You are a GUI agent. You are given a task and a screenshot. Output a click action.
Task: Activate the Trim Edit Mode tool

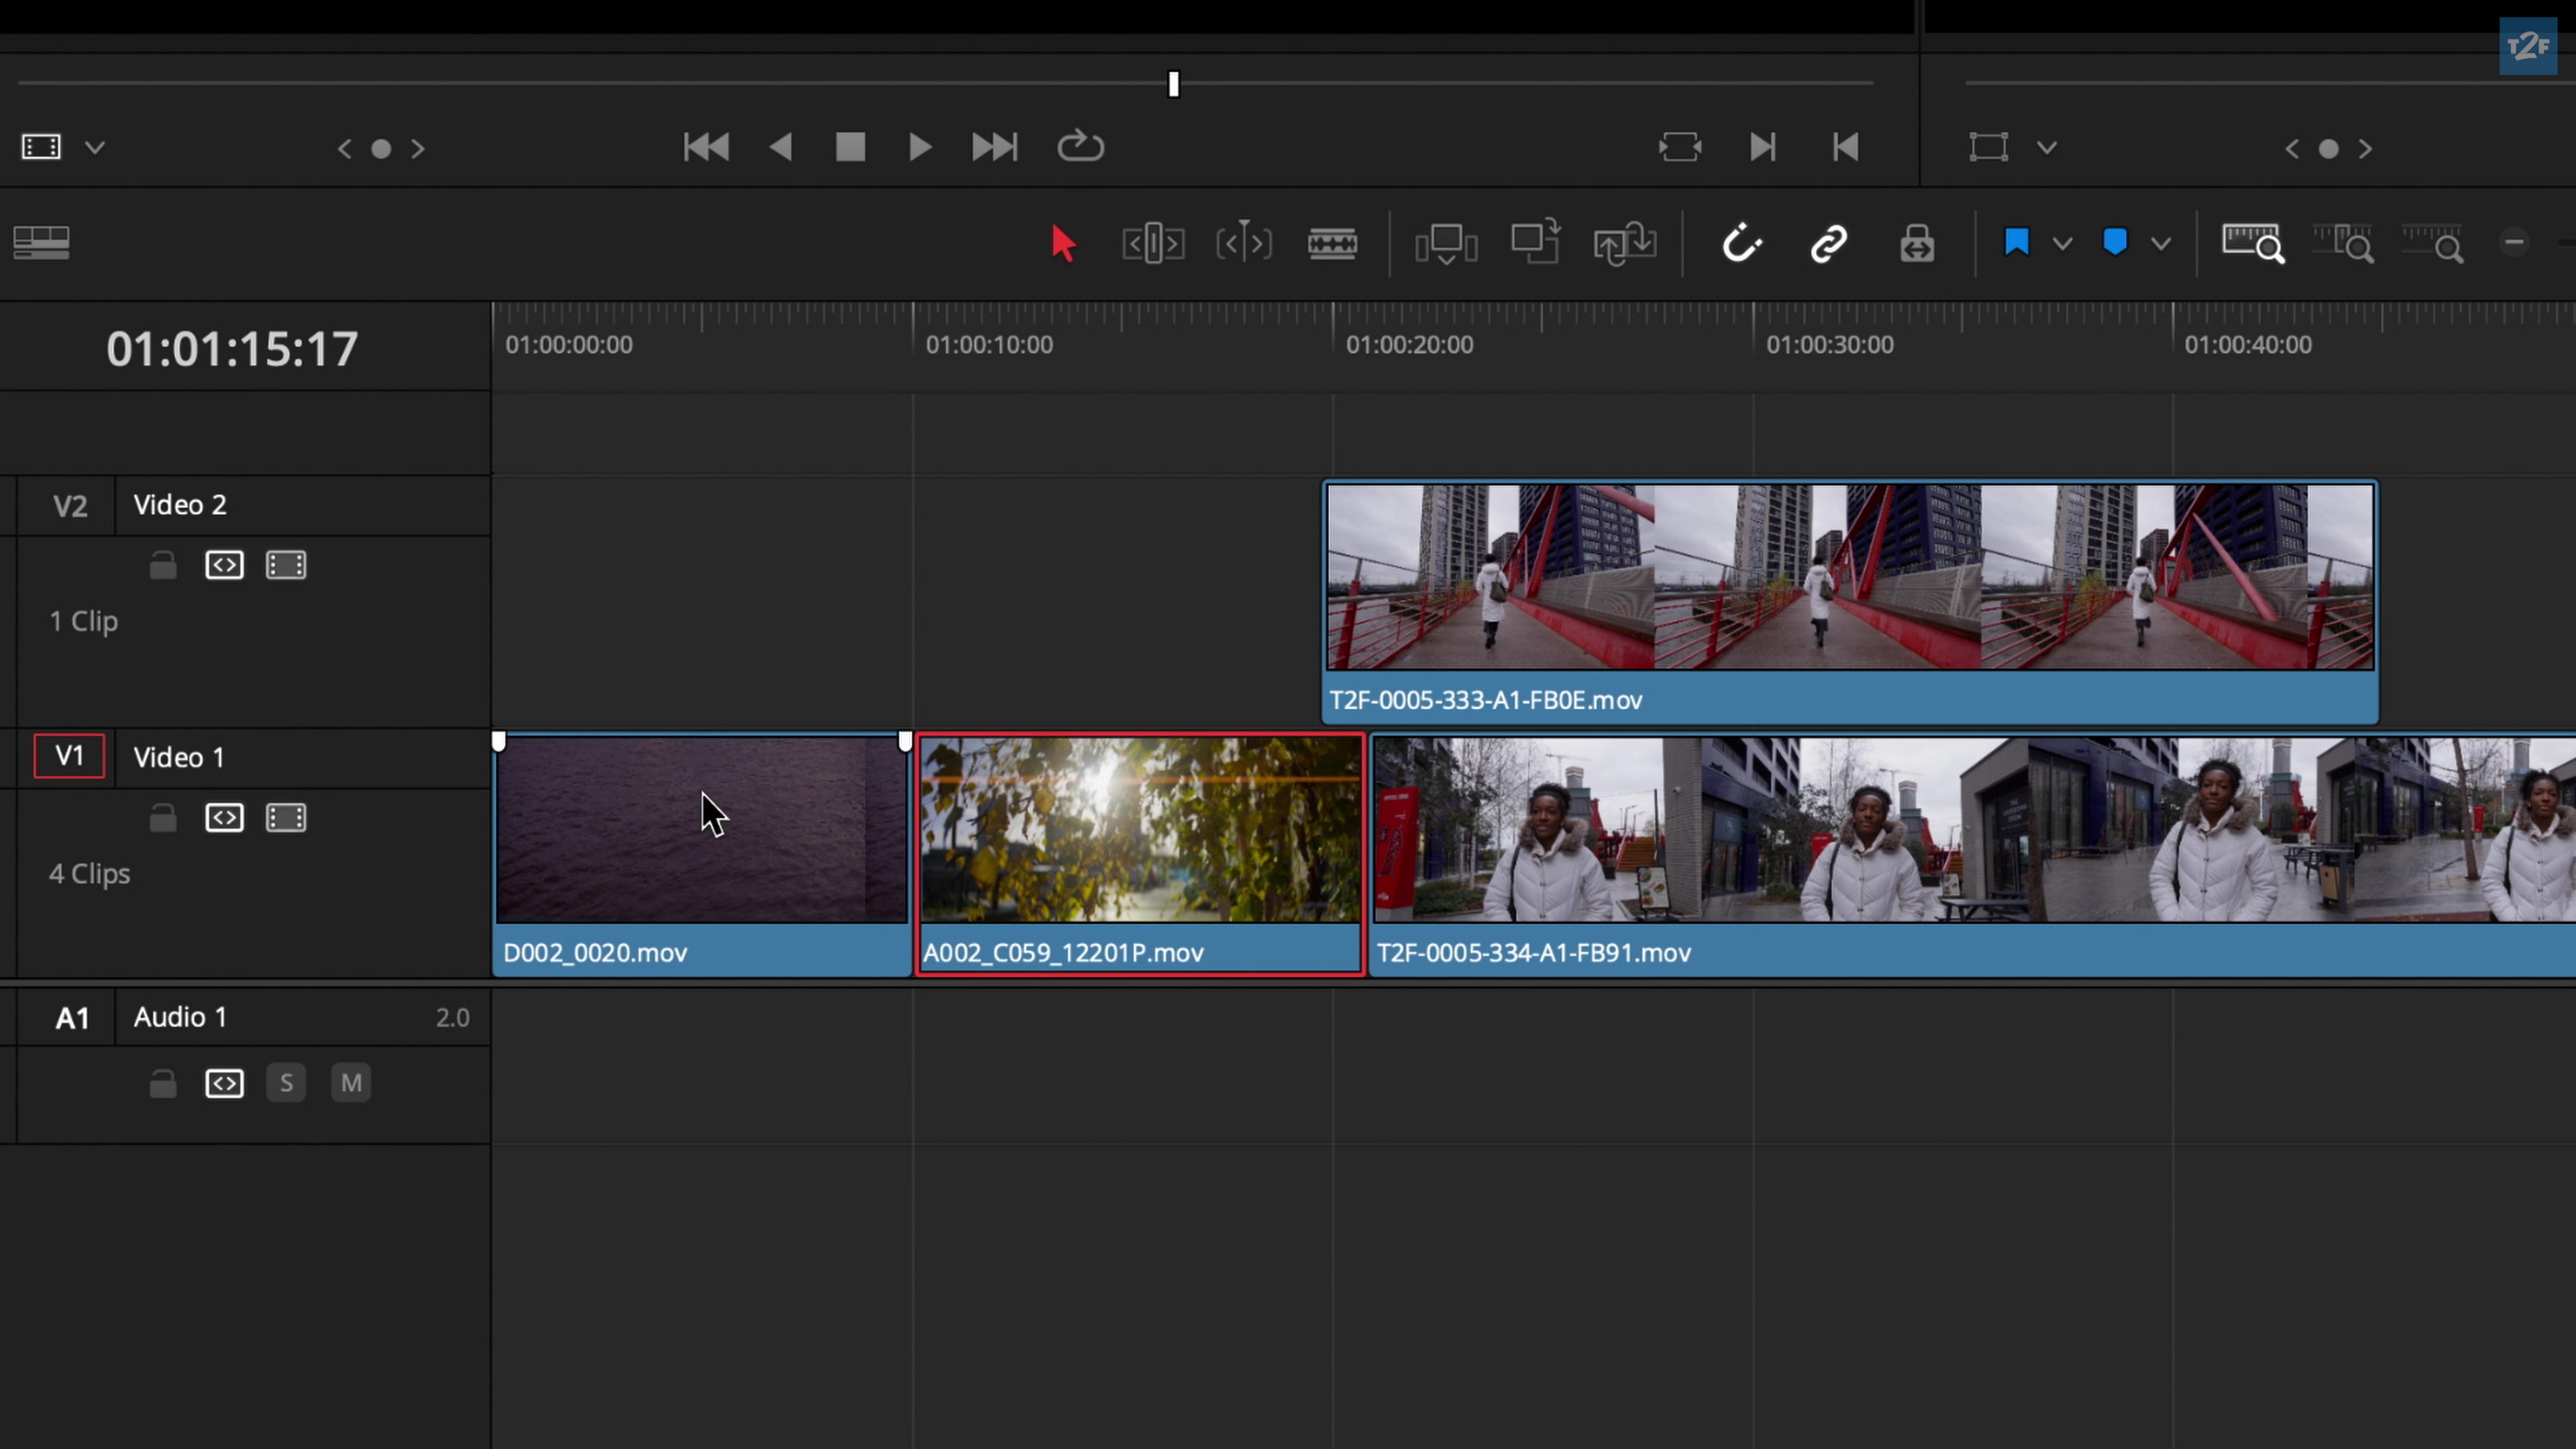(x=1153, y=243)
